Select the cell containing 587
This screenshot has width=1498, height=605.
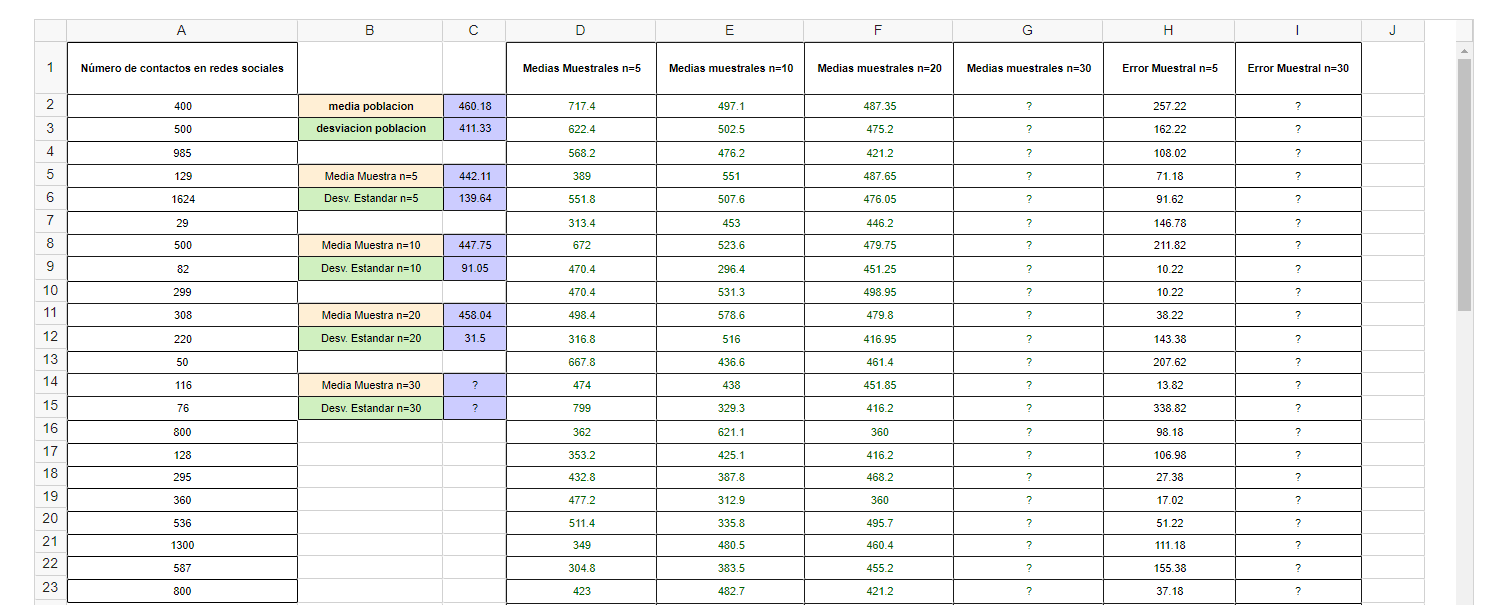click(182, 567)
